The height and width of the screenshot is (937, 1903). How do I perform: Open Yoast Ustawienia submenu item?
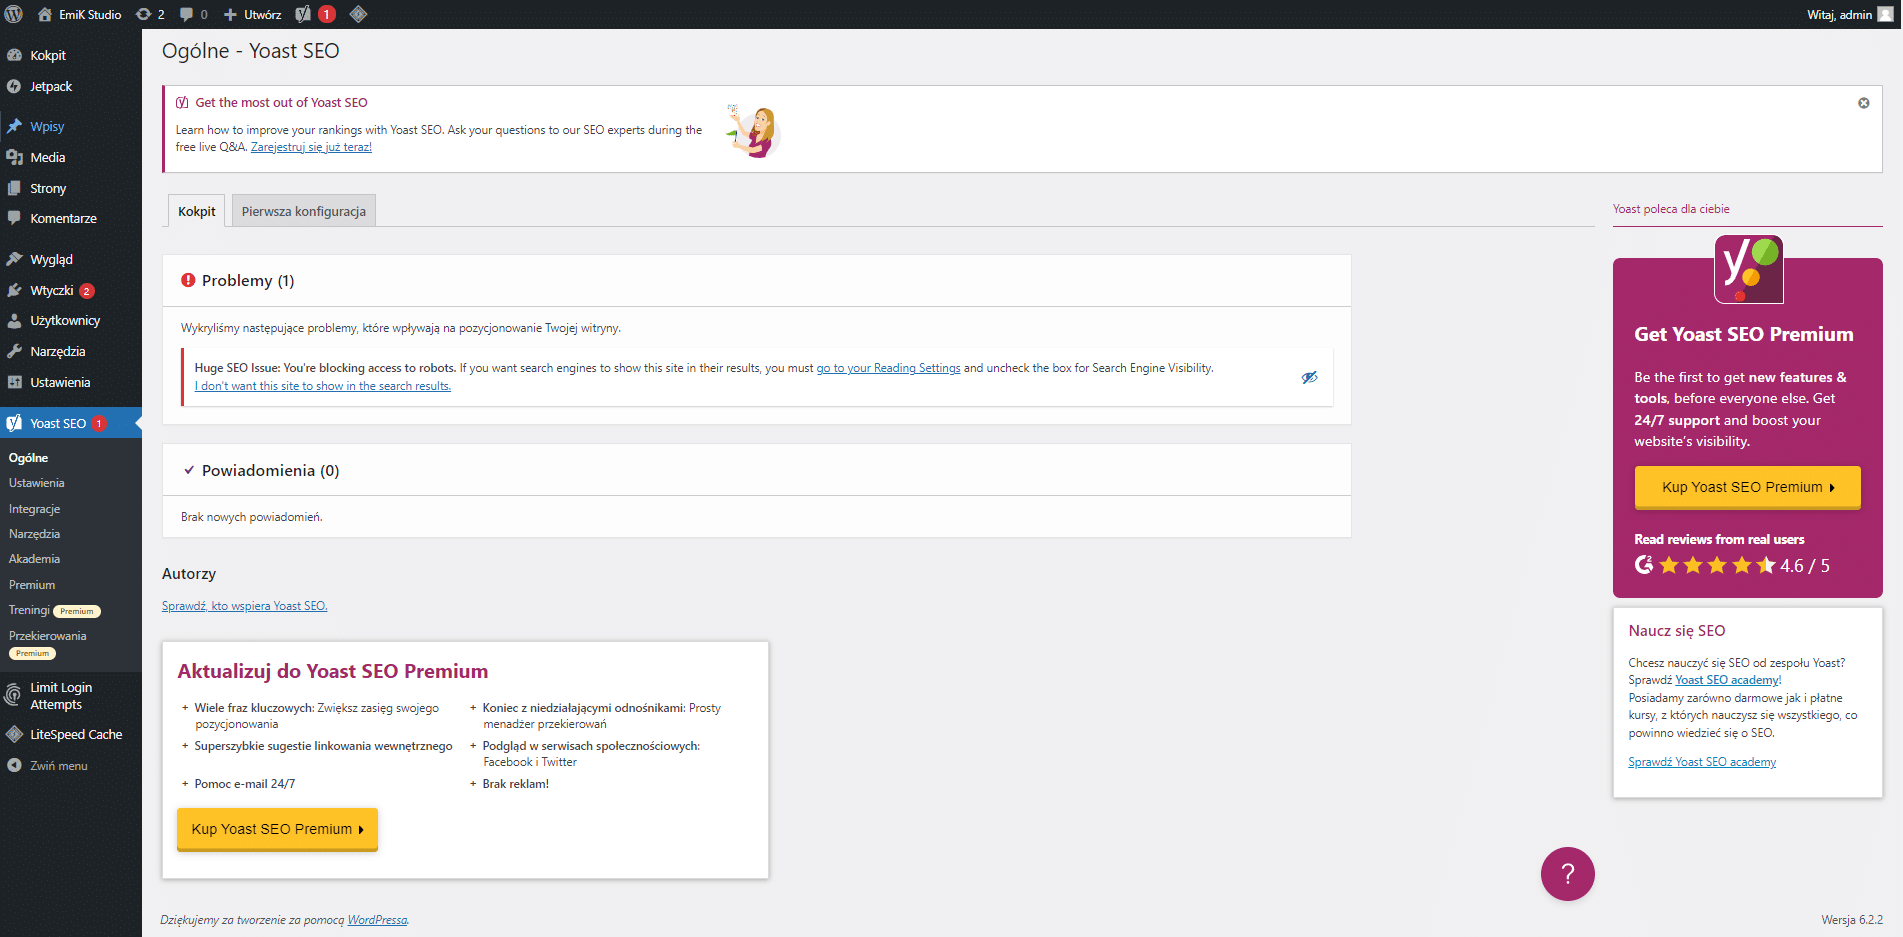pyautogui.click(x=37, y=483)
